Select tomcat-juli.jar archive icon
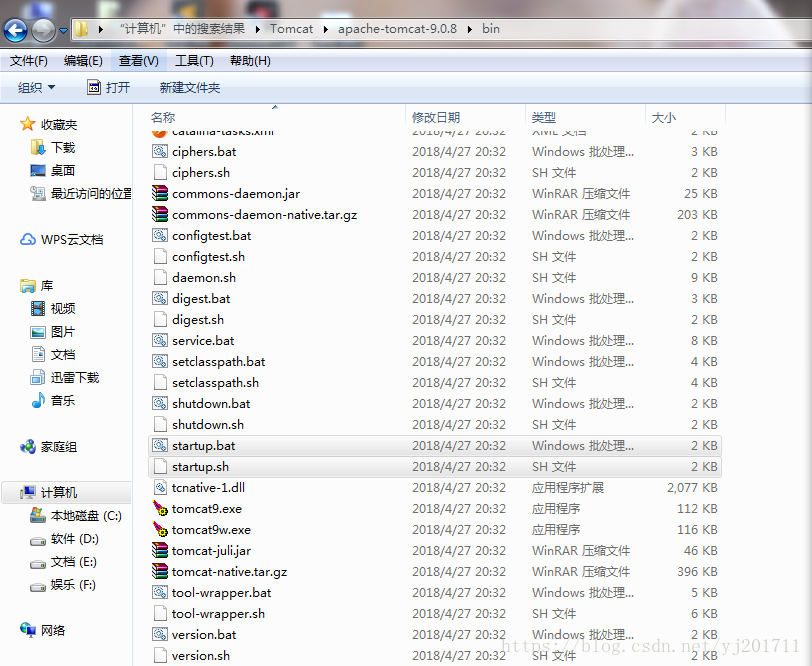This screenshot has width=812, height=666. point(160,551)
